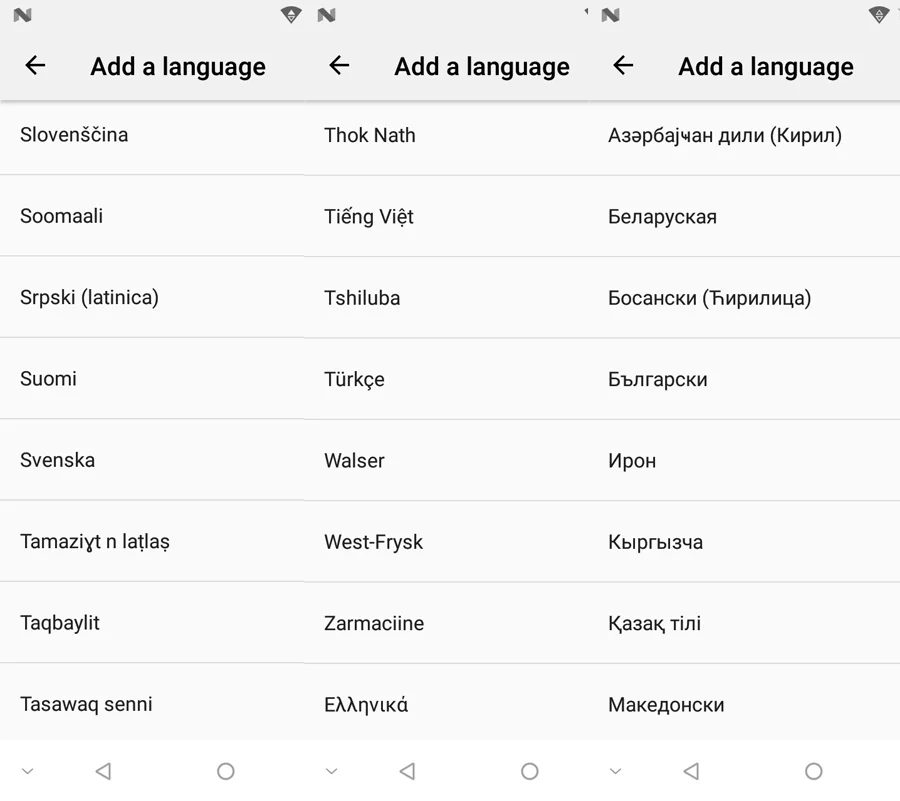Tap the back arrow in the left panel
The image size is (900, 801).
pyautogui.click(x=35, y=65)
